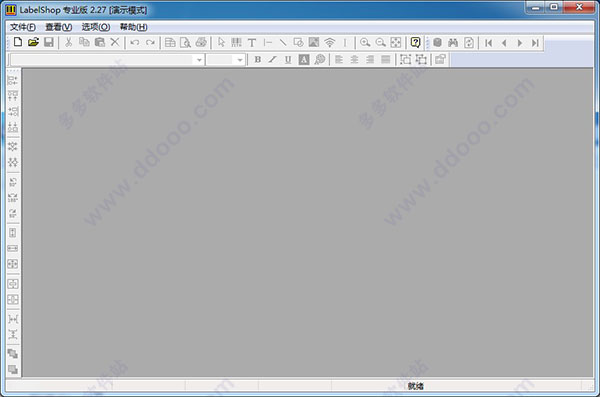
Task: Open the 选项(O) menu
Action: (96, 27)
